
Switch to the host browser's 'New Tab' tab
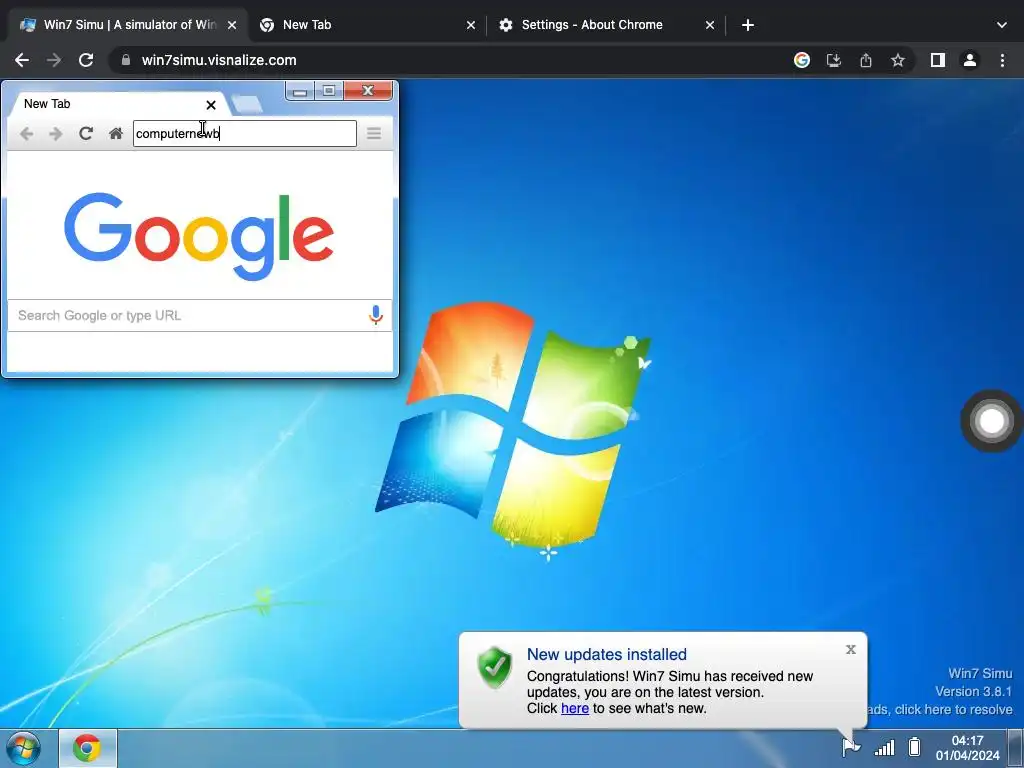click(x=366, y=25)
